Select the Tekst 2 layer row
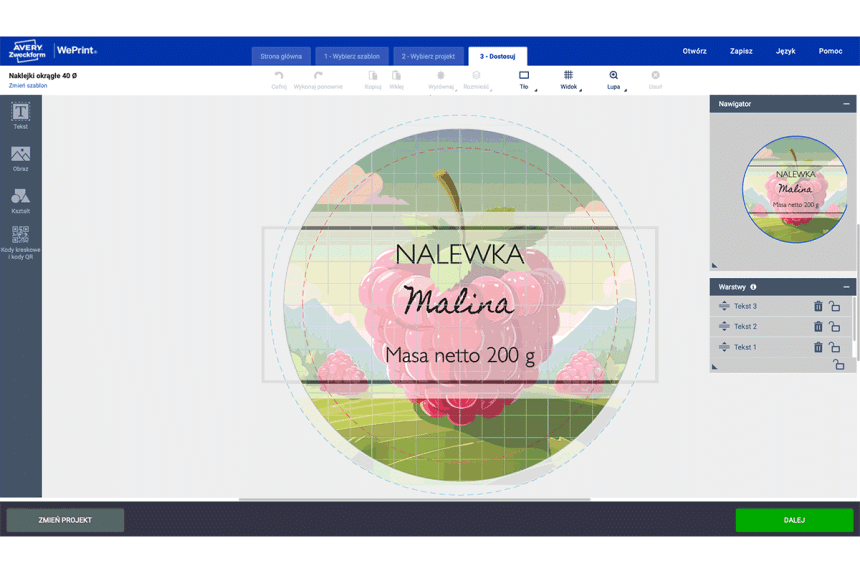Image resolution: width=860 pixels, height=573 pixels. pyautogui.click(x=781, y=326)
